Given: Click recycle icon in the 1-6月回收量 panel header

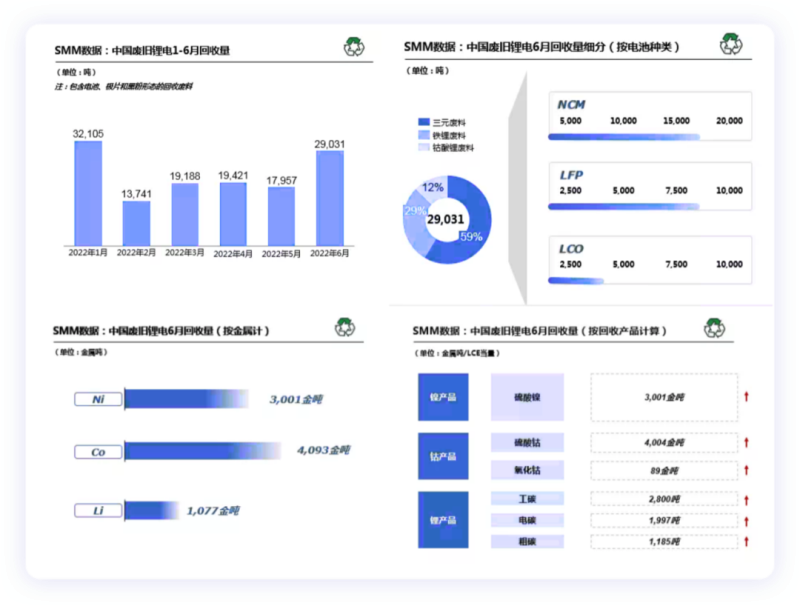Looking at the screenshot, I should [354, 47].
